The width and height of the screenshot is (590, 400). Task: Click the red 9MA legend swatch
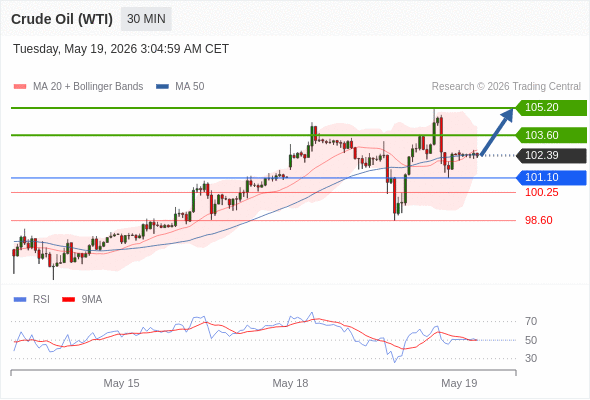pyautogui.click(x=68, y=300)
